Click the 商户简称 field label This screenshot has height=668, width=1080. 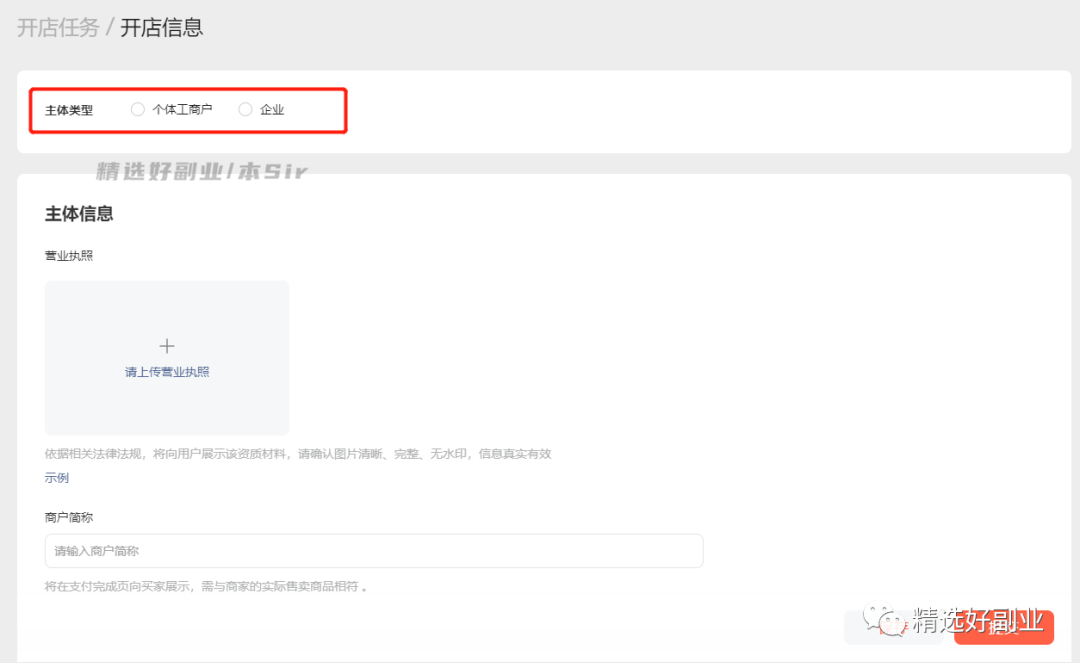tap(69, 518)
